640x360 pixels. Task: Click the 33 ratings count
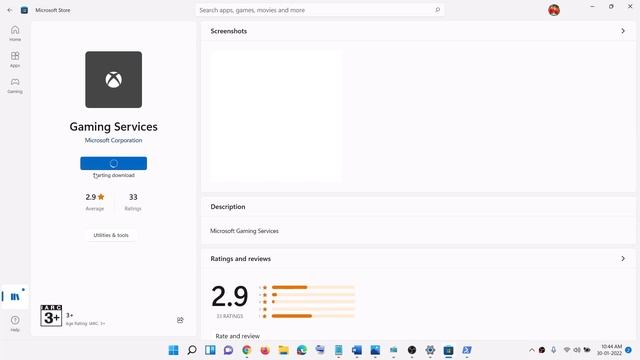coord(133,202)
